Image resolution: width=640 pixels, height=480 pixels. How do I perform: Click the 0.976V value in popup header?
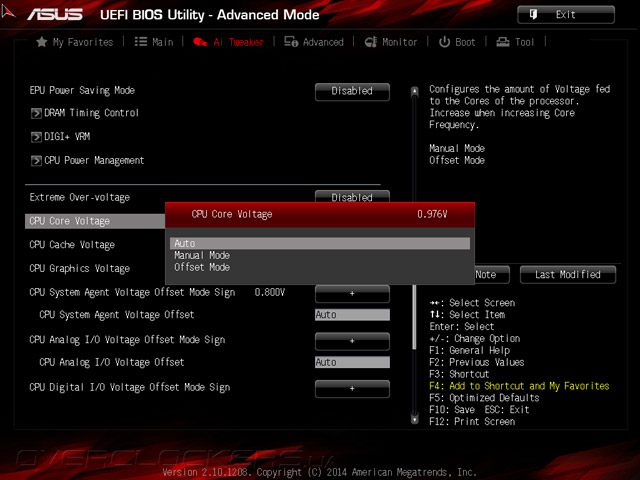tap(432, 214)
